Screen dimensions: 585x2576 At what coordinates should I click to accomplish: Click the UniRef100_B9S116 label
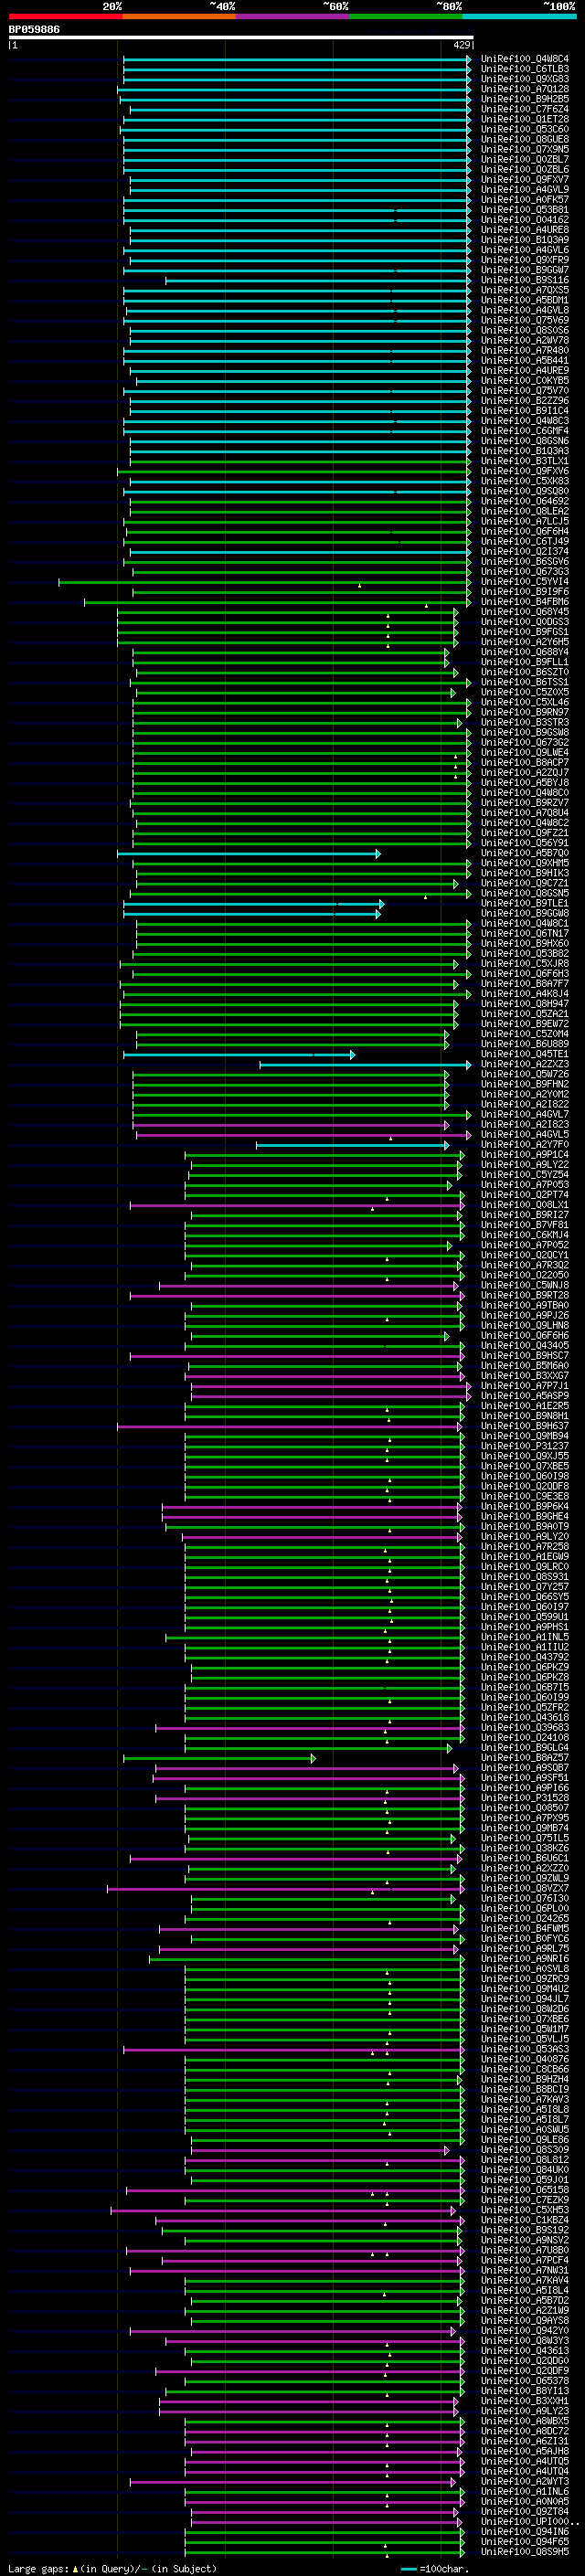(525, 280)
